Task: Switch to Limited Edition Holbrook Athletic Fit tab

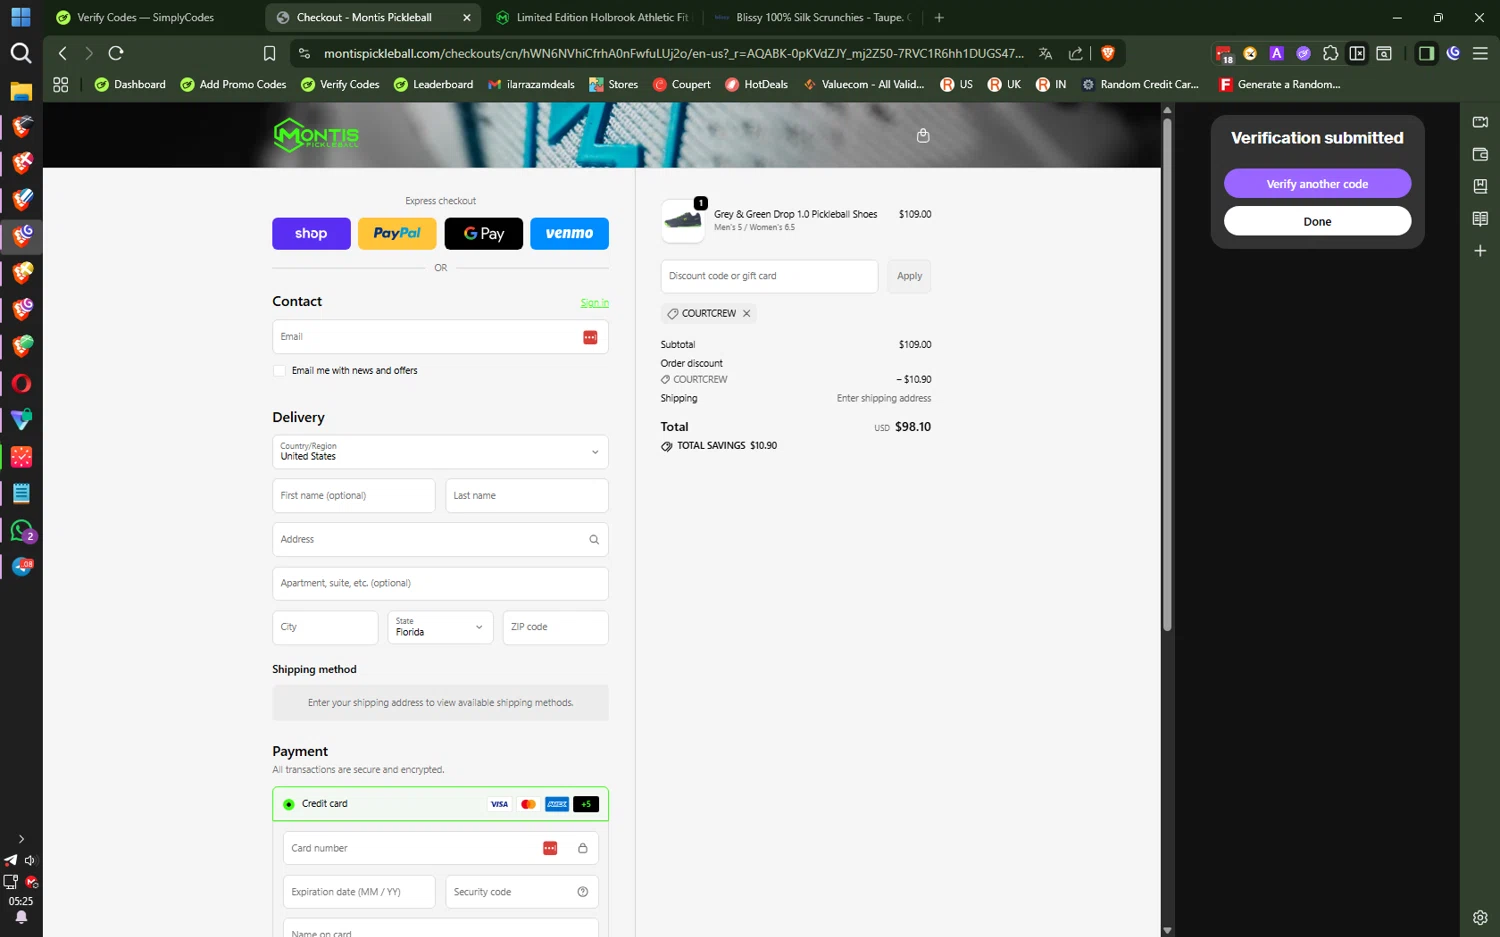Action: (x=592, y=17)
